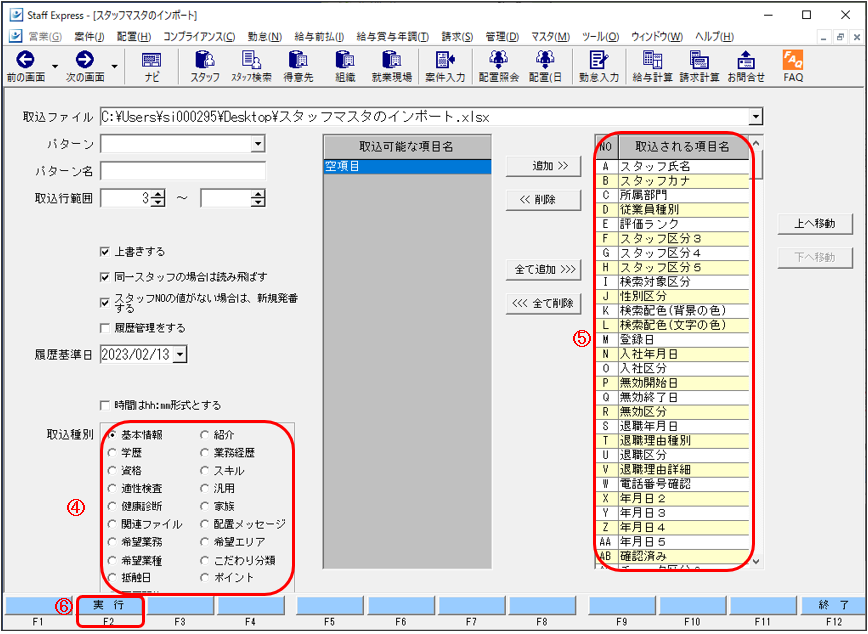This screenshot has width=868, height=634.
Task: Open the お問合せ inquiry icon
Action: point(746,66)
